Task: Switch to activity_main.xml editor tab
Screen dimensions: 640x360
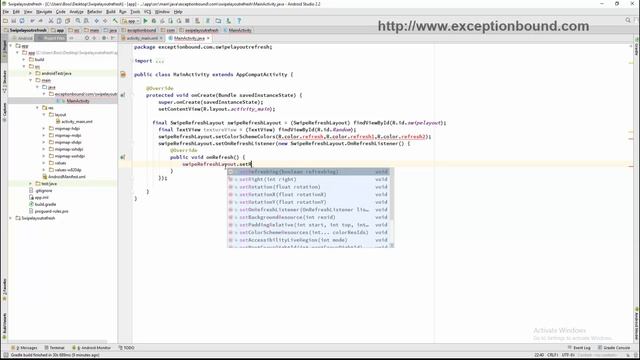Action: [x=142, y=38]
